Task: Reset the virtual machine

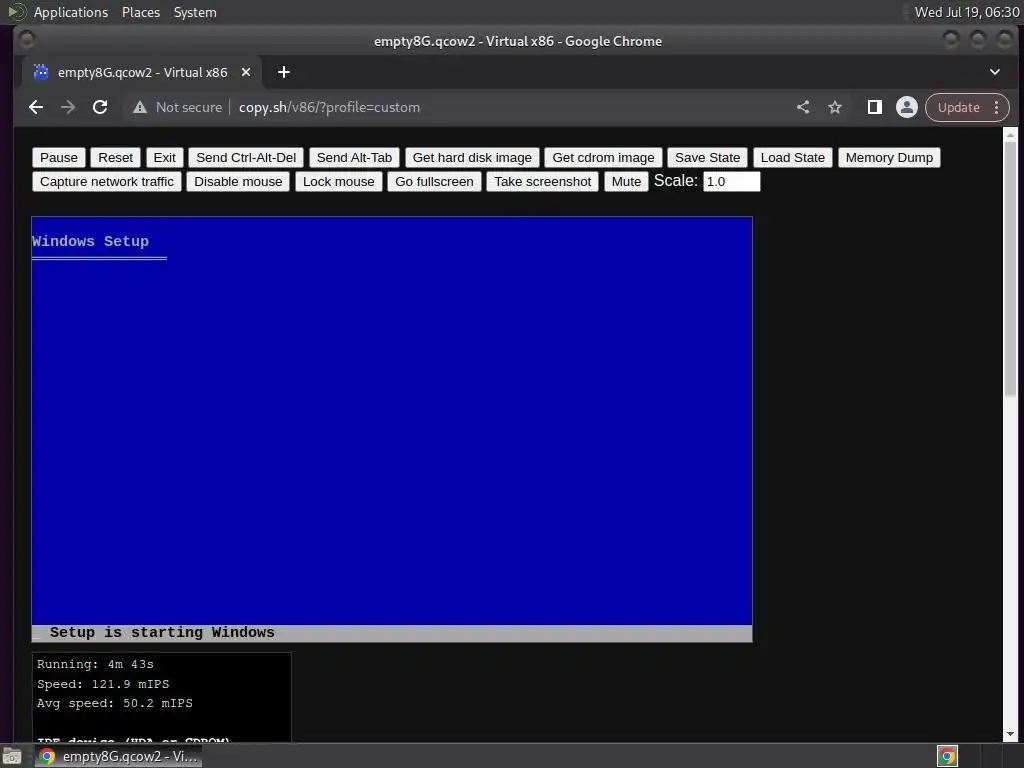Action: 116,157
